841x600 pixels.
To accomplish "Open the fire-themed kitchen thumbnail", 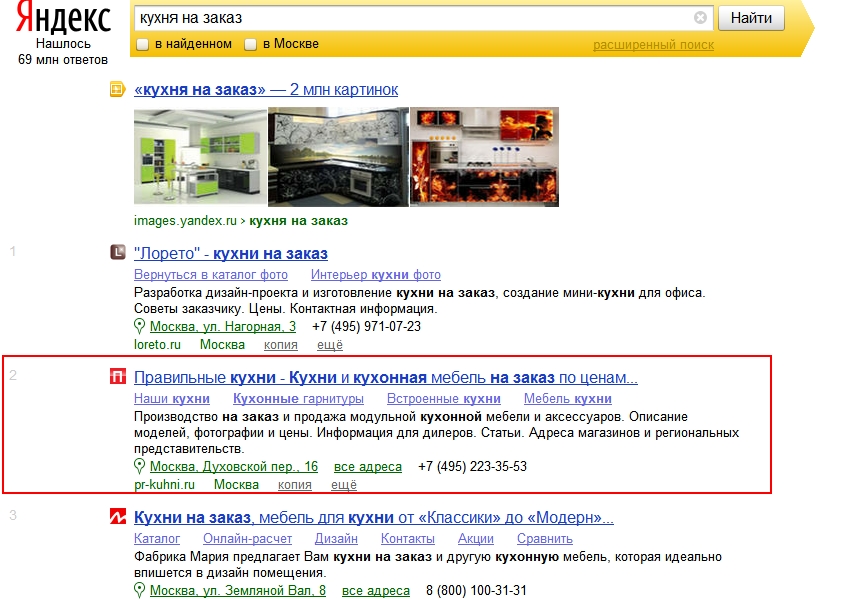I will [x=484, y=157].
